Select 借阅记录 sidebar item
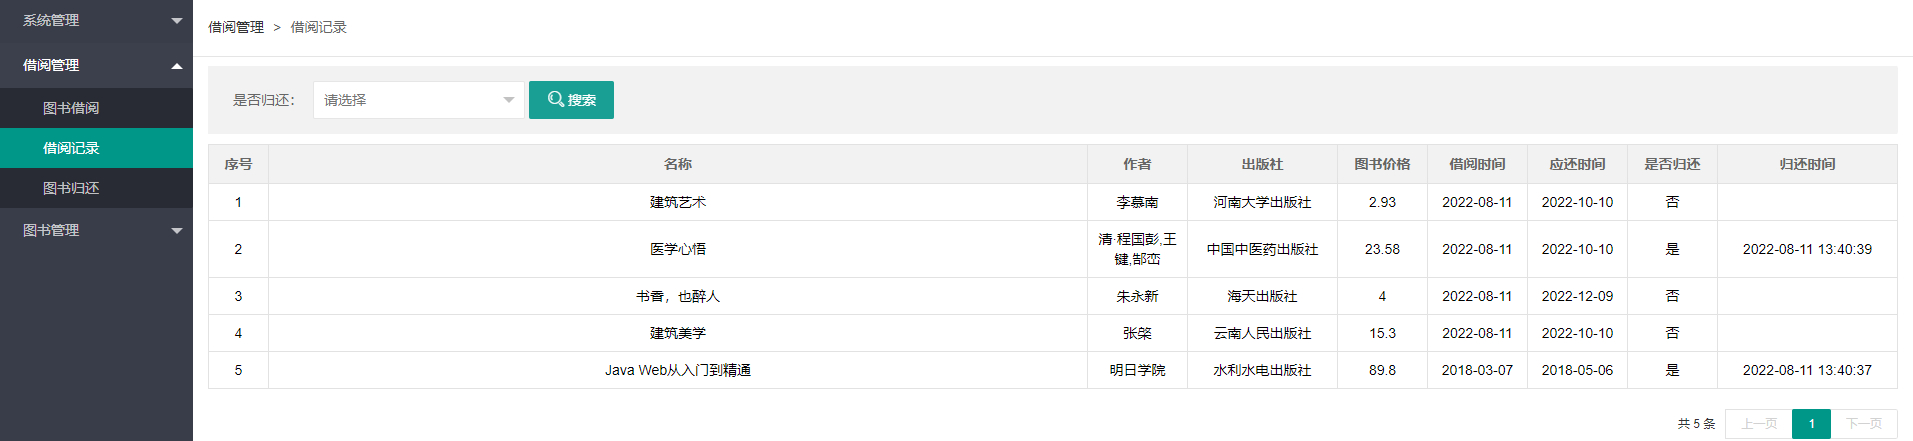Screen dimensions: 1913x441 [96, 148]
